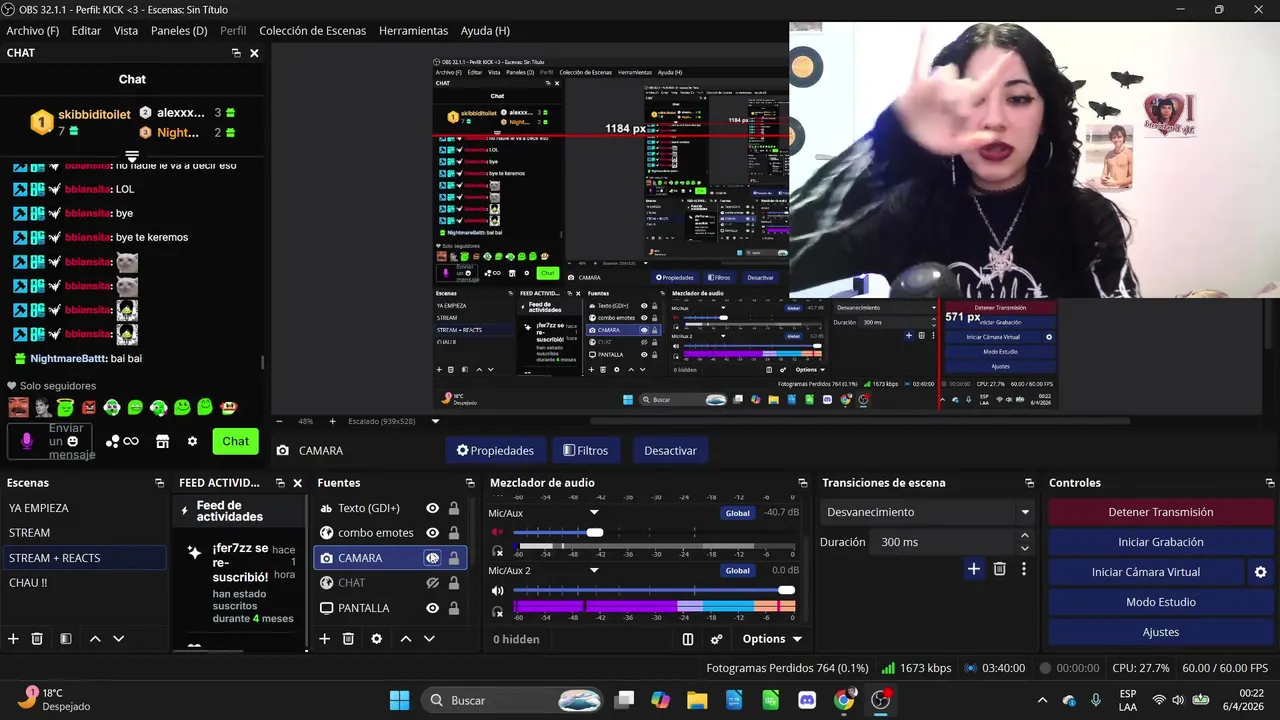
Task: Open the Herramientas menu
Action: click(x=414, y=31)
